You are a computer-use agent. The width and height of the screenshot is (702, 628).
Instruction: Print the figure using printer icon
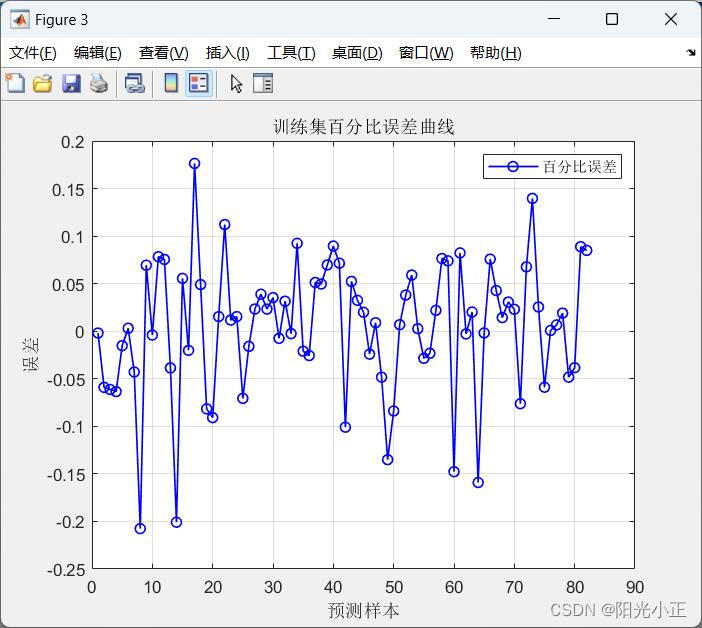(x=99, y=83)
